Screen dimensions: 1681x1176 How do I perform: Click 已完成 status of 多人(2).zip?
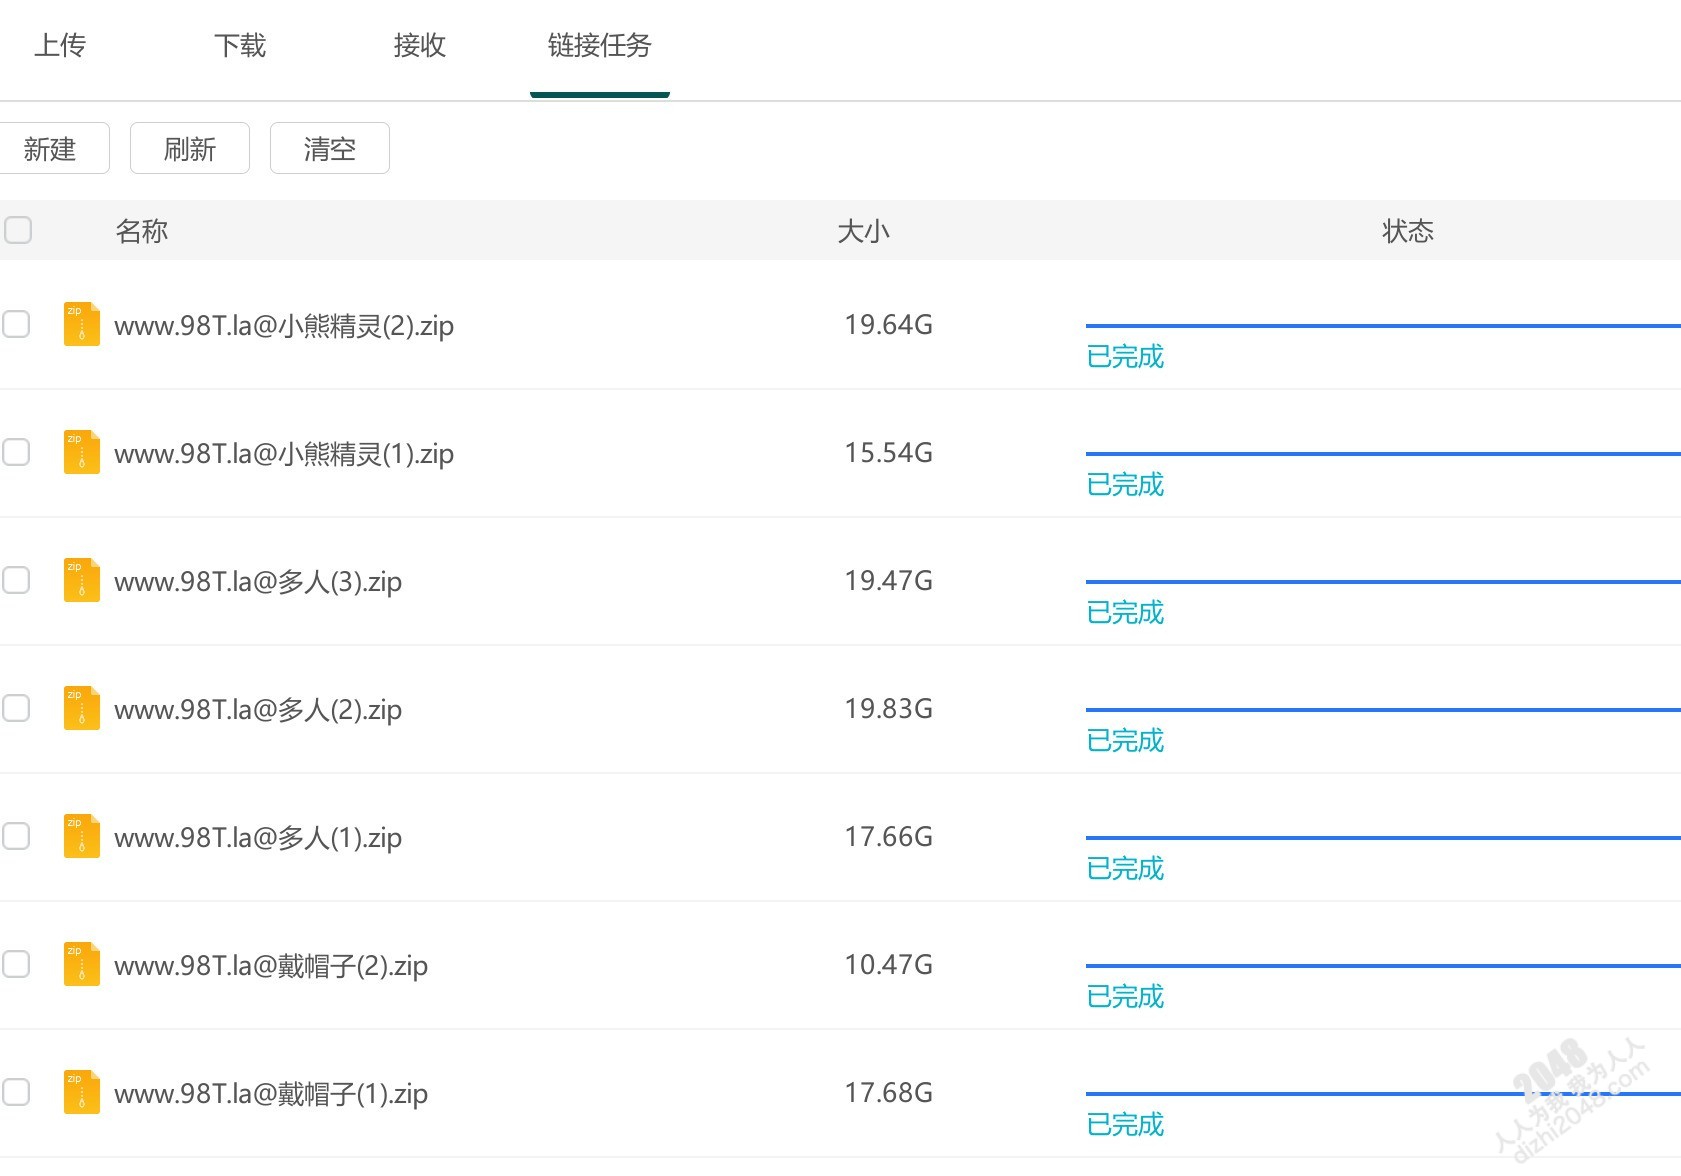coord(1125,740)
